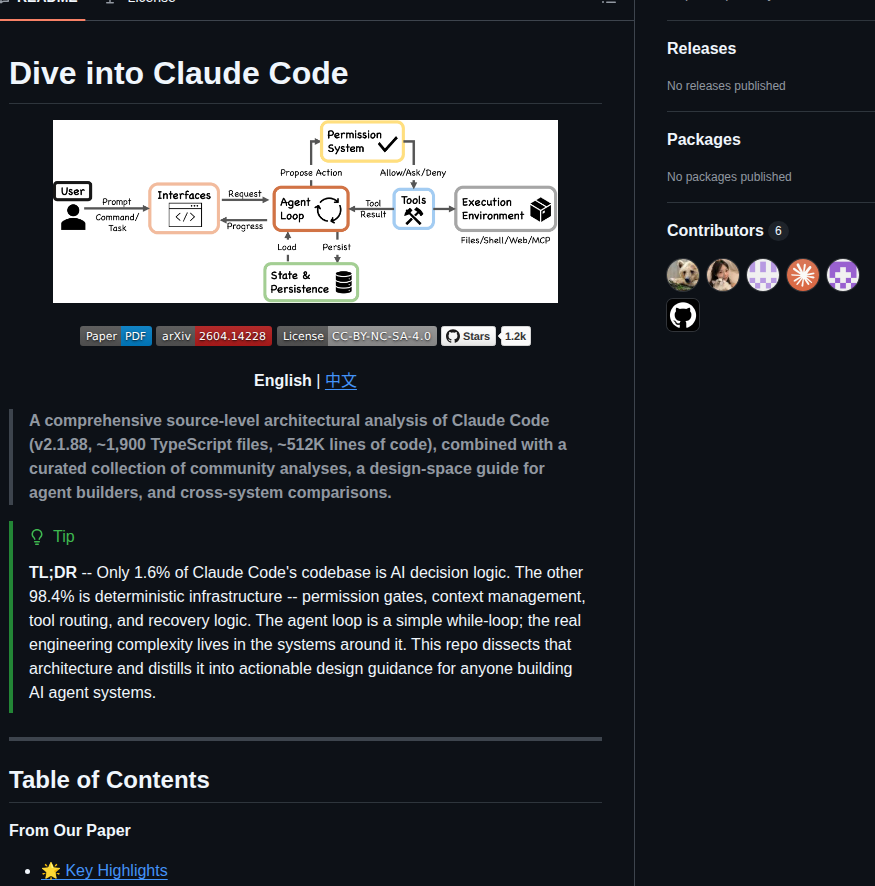Open the GitHub Octocat contributor avatar
The width and height of the screenshot is (875, 886).
[x=683, y=315]
